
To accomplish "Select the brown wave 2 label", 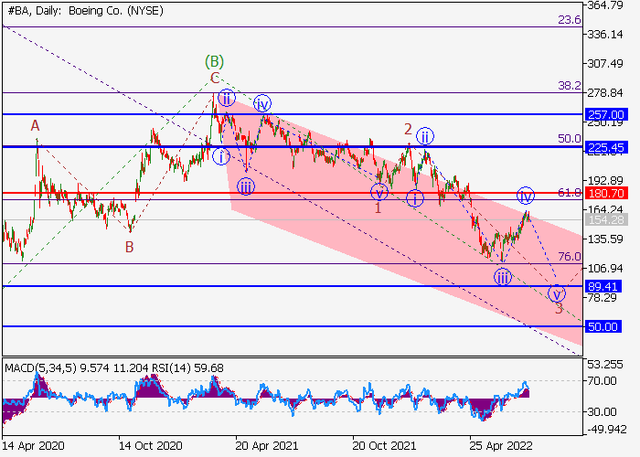I will click(x=408, y=129).
